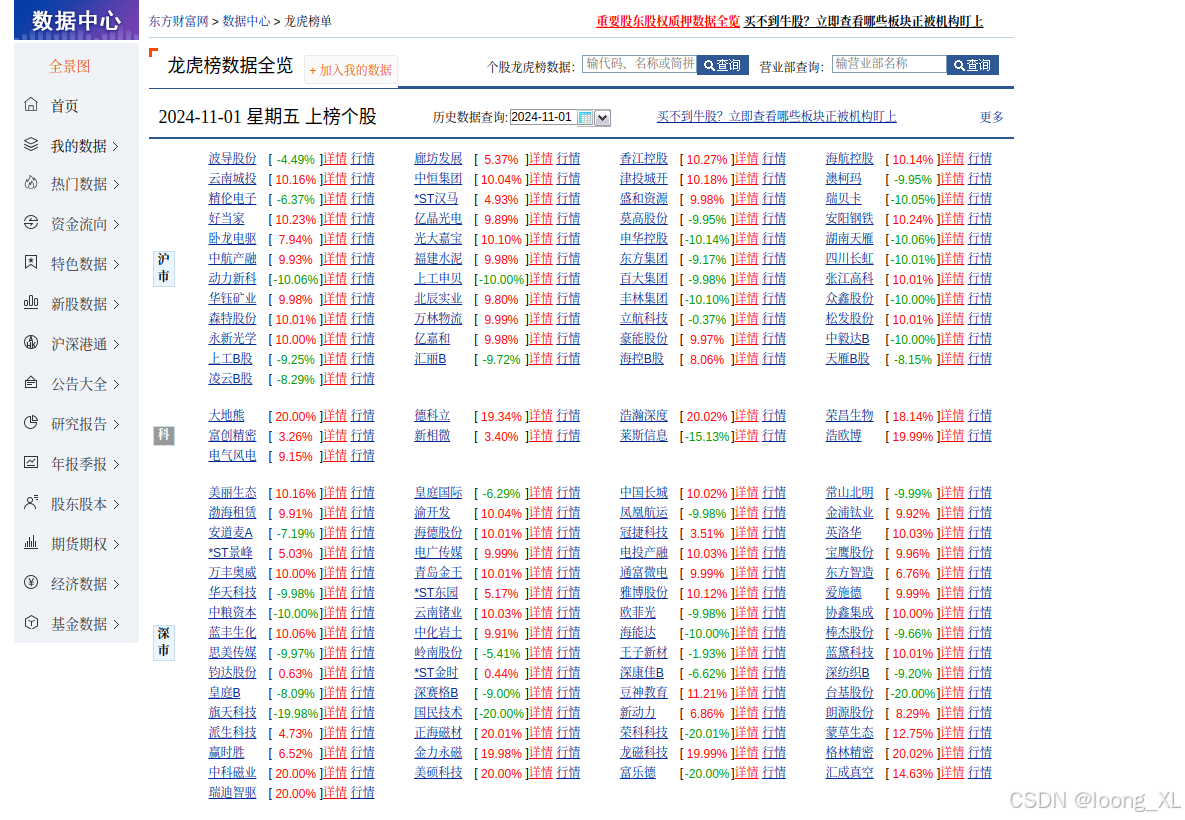
Task: Open the history date dropdown arrow
Action: [602, 118]
